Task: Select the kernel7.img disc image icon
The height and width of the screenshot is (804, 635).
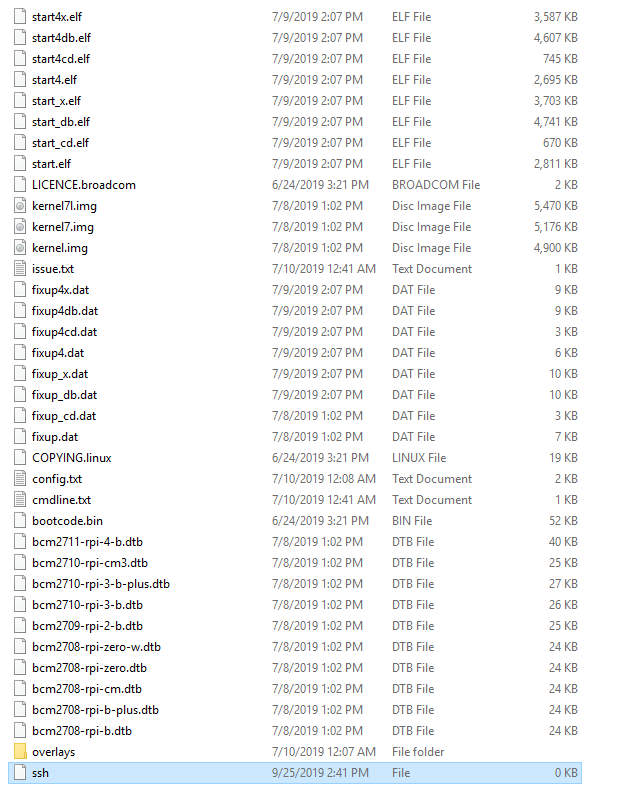Action: (x=20, y=227)
